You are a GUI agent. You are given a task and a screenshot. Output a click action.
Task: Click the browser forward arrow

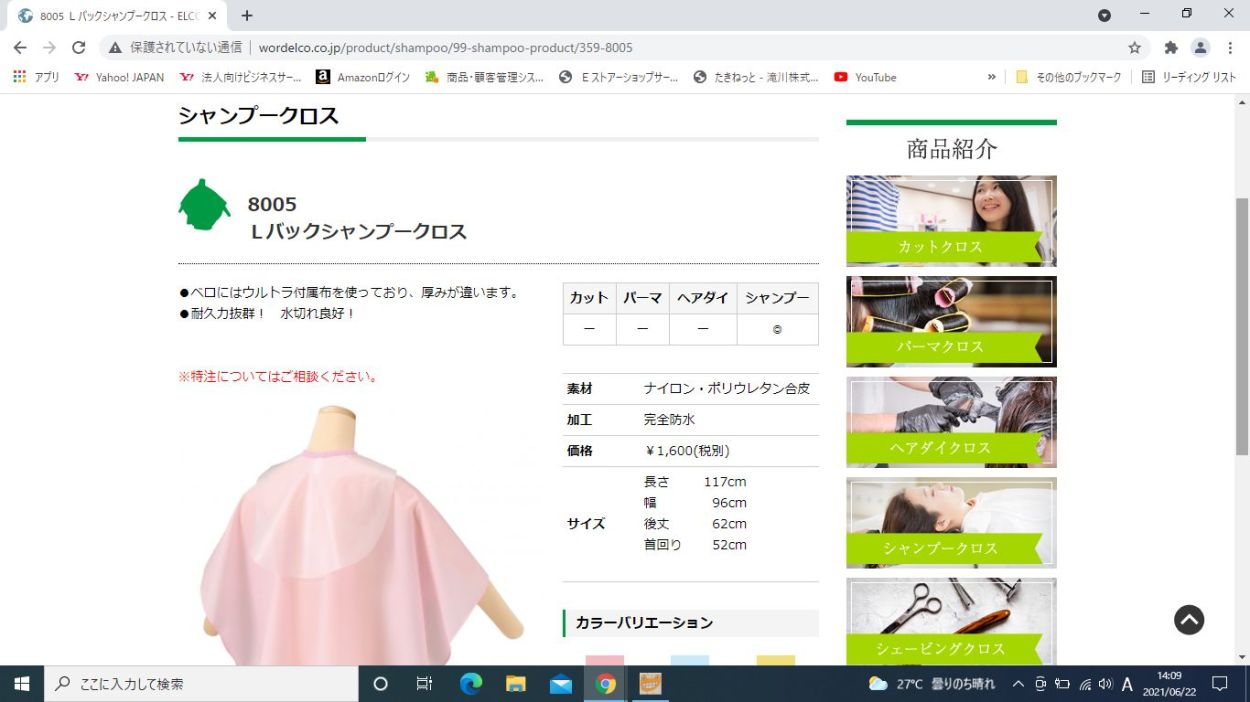49,47
